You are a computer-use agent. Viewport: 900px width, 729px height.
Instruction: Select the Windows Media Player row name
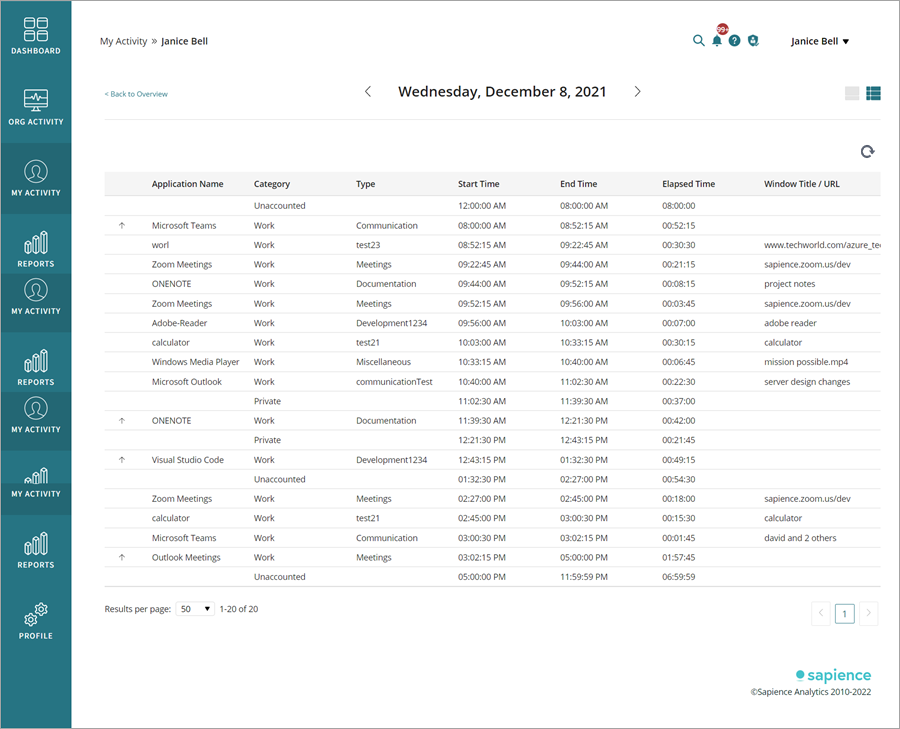[x=196, y=362]
